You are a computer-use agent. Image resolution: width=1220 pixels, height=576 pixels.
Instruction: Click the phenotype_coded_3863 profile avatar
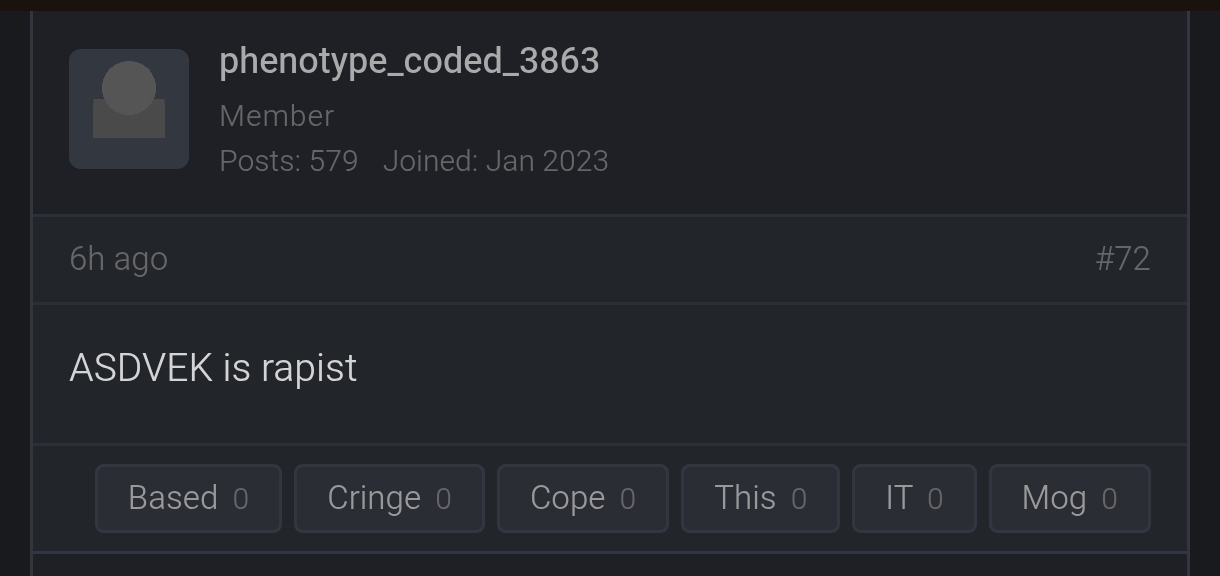(128, 108)
